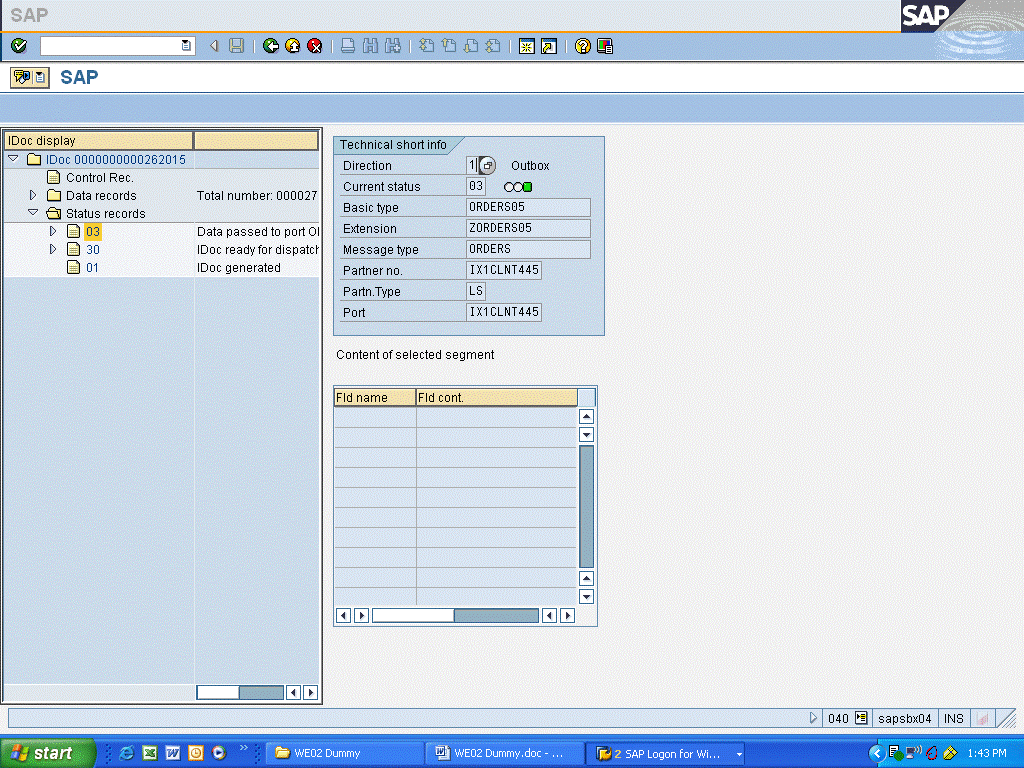Click the Basic type field ORDERS05
The image size is (1024, 768).
pos(528,207)
